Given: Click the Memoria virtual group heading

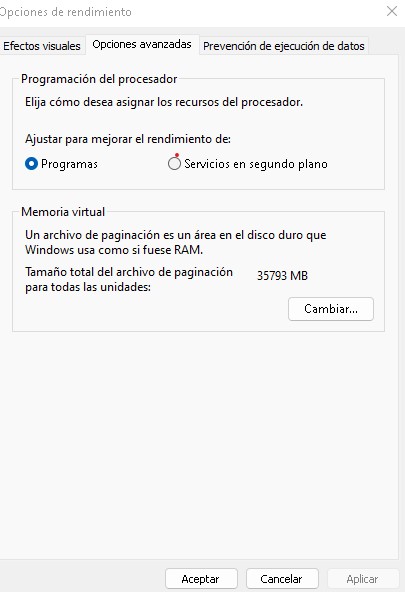Looking at the screenshot, I should point(63,212).
